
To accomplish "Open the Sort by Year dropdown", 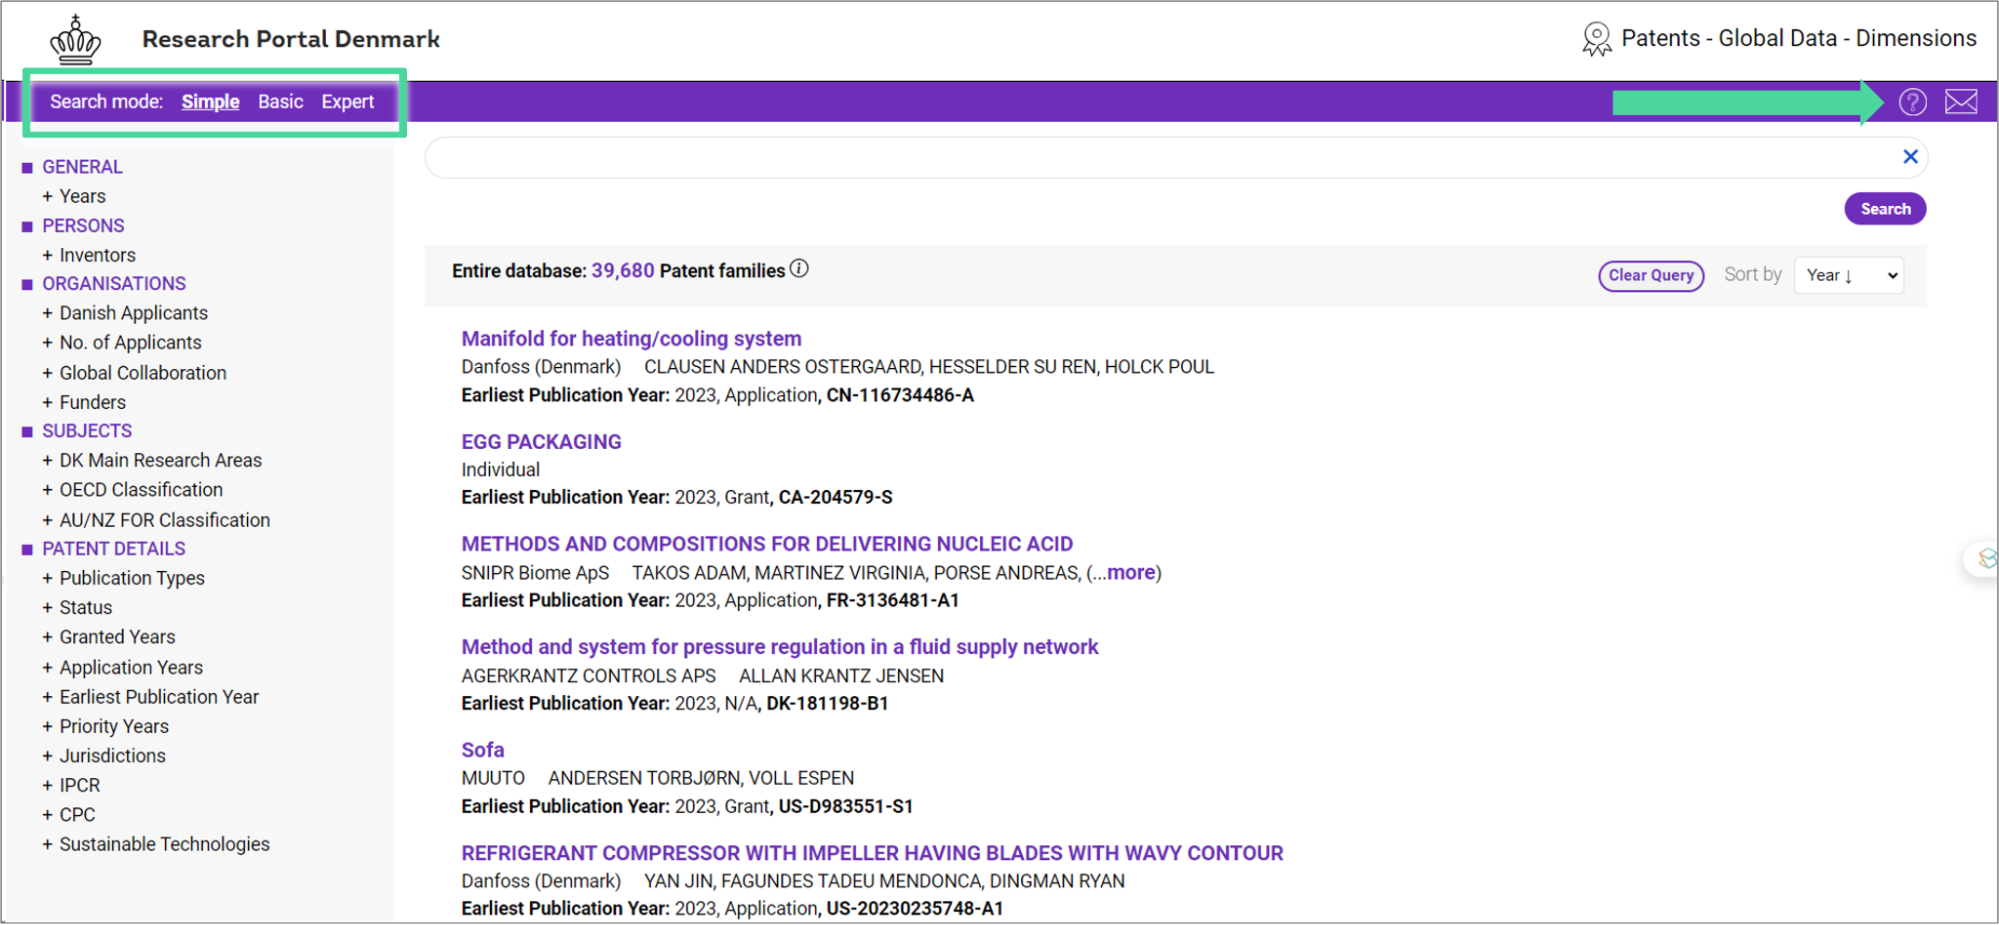I will (x=1849, y=276).
